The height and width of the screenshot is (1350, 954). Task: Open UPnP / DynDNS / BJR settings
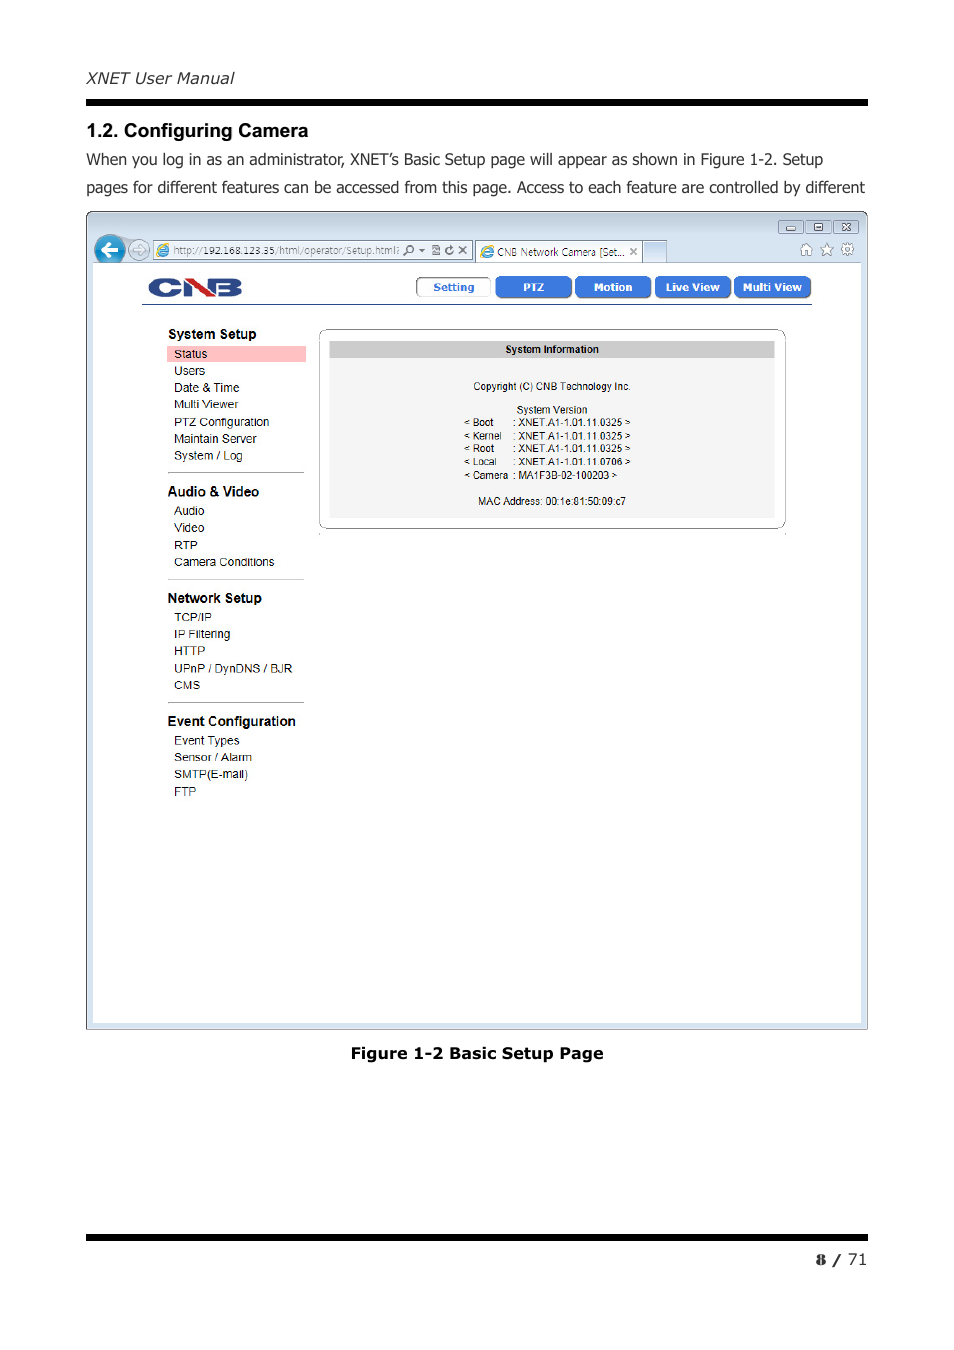pos(233,669)
